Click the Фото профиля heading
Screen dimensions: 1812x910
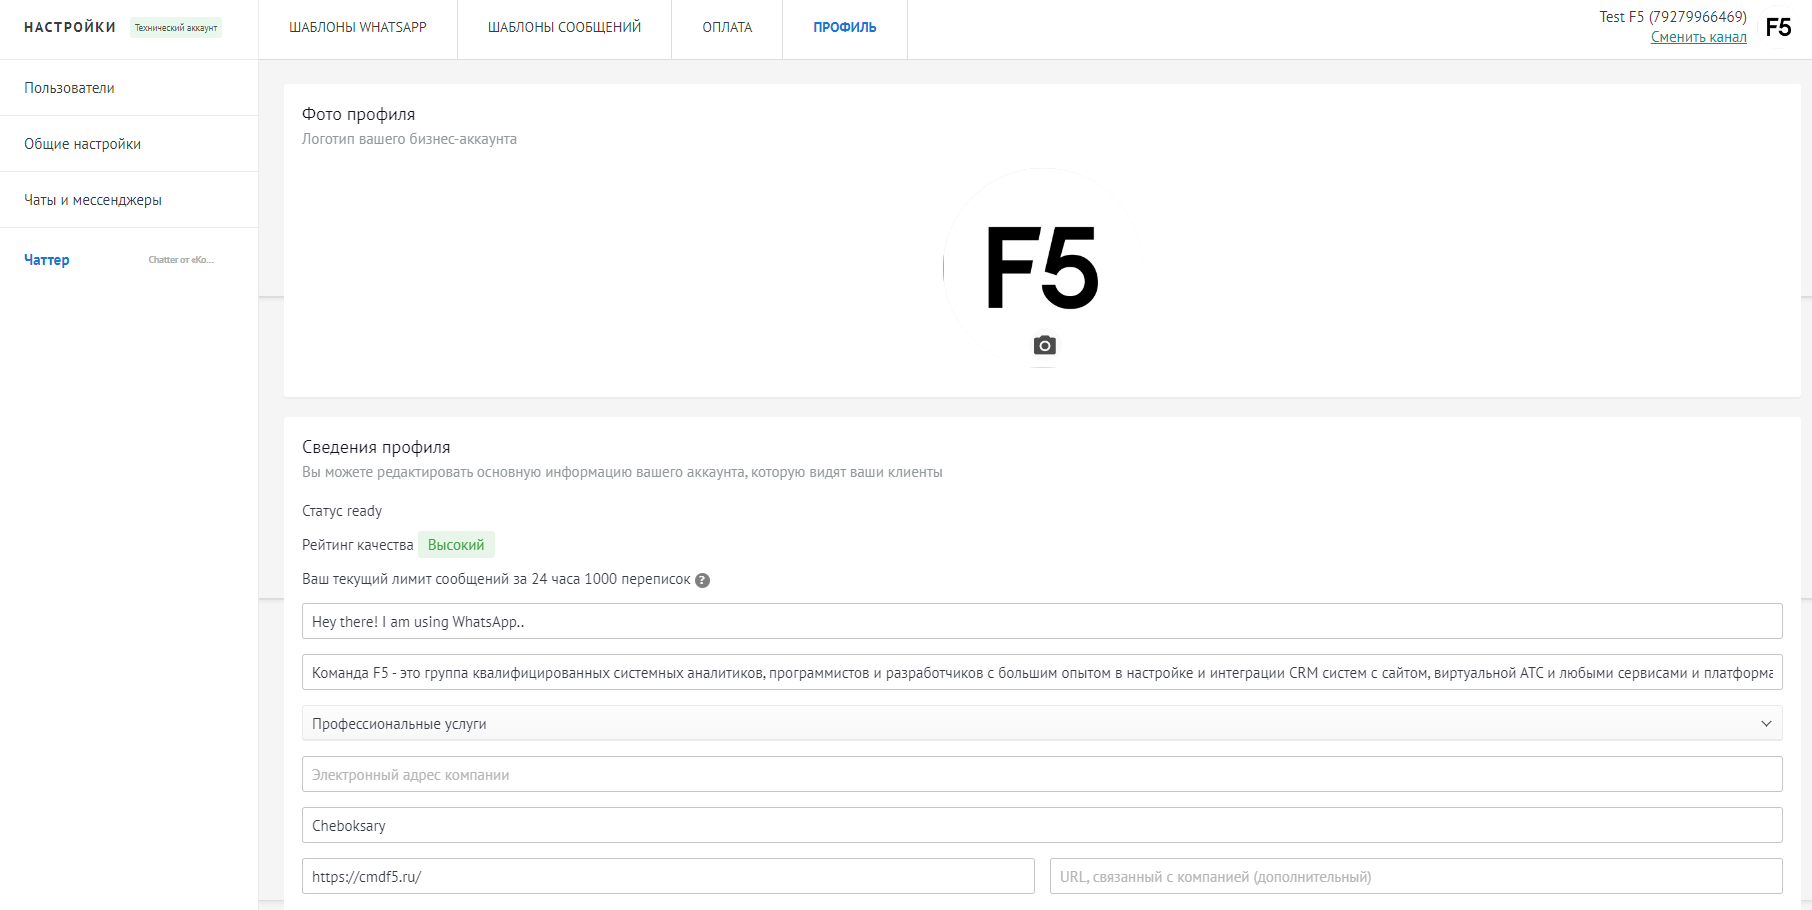[x=358, y=114]
